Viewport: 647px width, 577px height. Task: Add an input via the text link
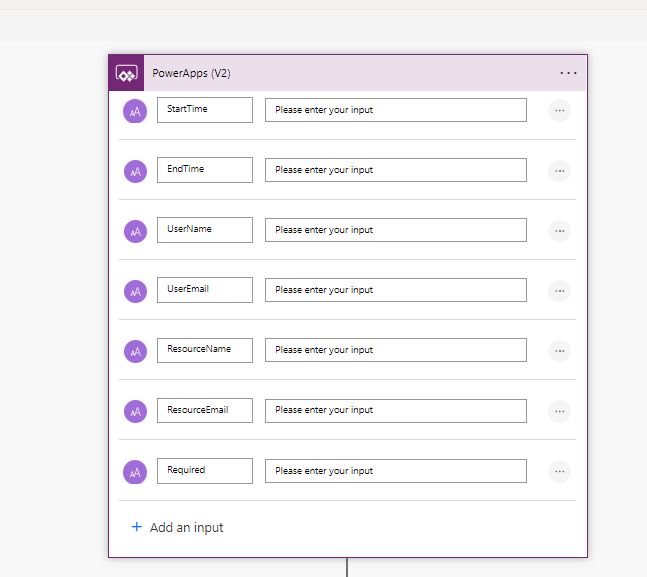[187, 527]
